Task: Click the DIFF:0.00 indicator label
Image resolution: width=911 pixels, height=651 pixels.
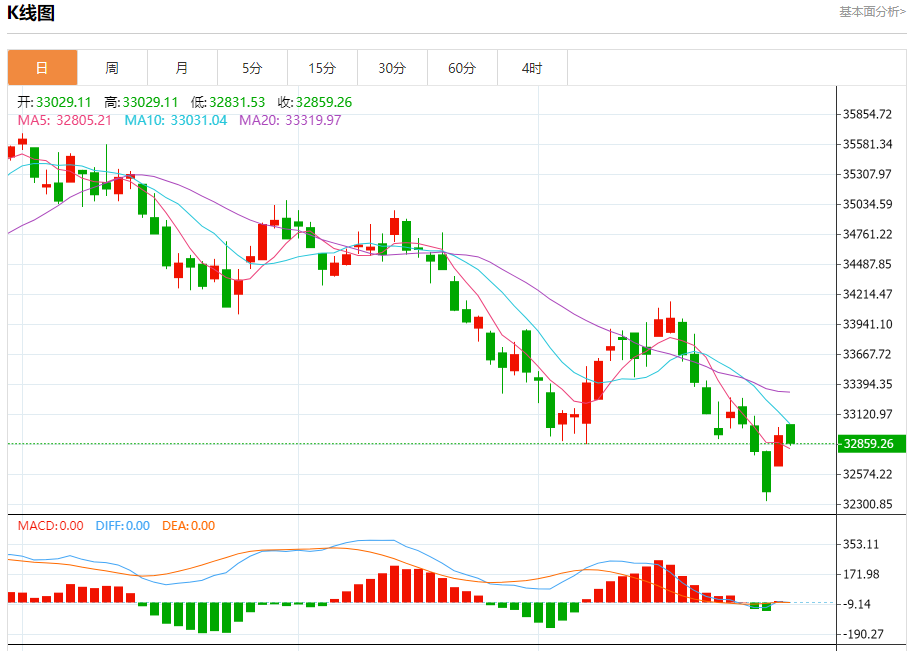Action: click(x=123, y=525)
